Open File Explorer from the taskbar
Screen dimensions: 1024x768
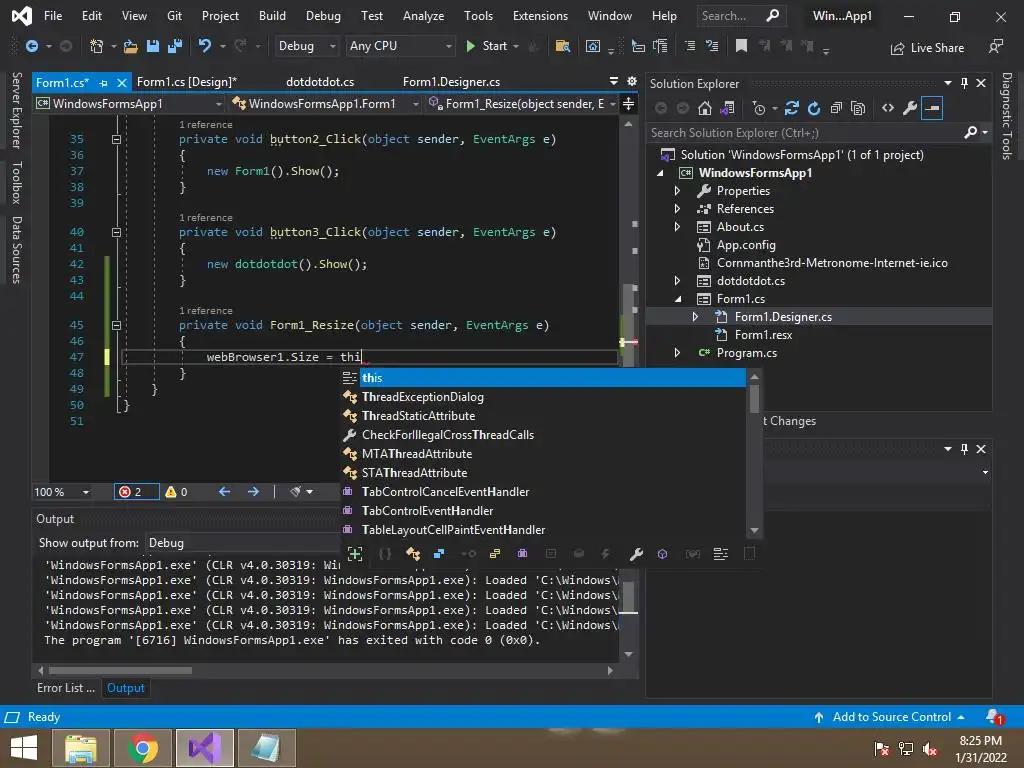click(x=81, y=748)
